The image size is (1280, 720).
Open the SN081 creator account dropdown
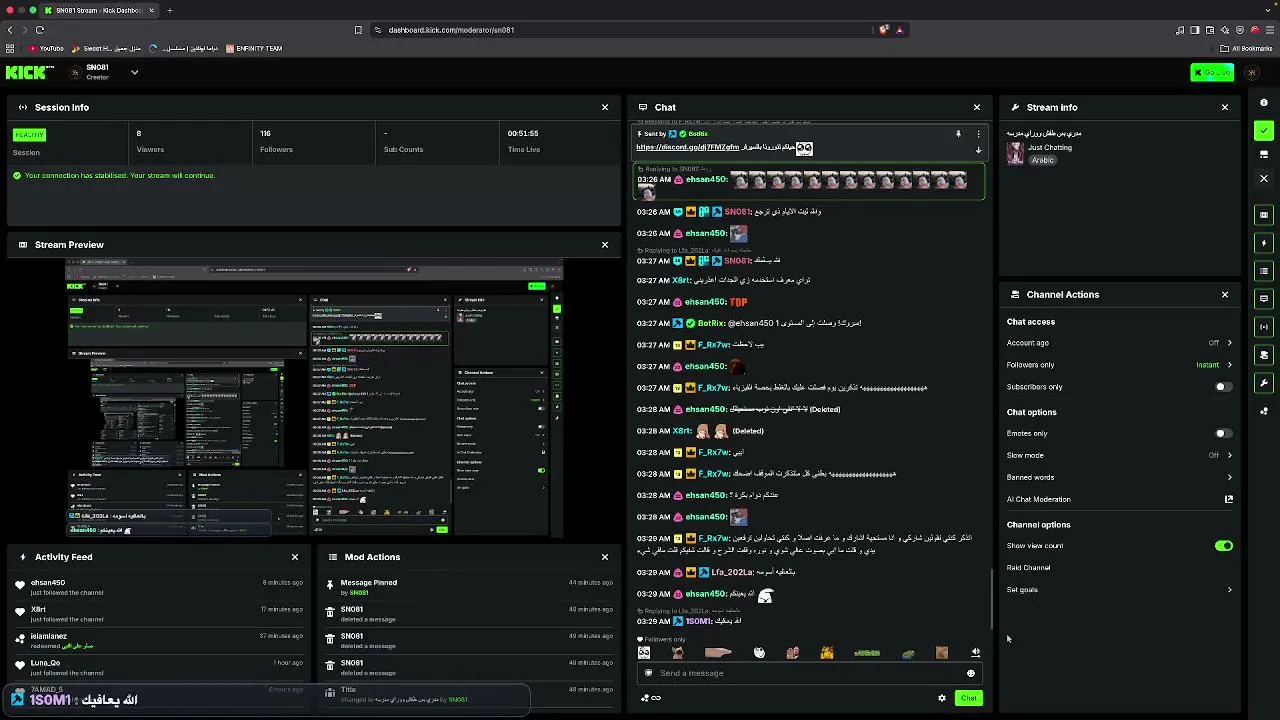(134, 72)
